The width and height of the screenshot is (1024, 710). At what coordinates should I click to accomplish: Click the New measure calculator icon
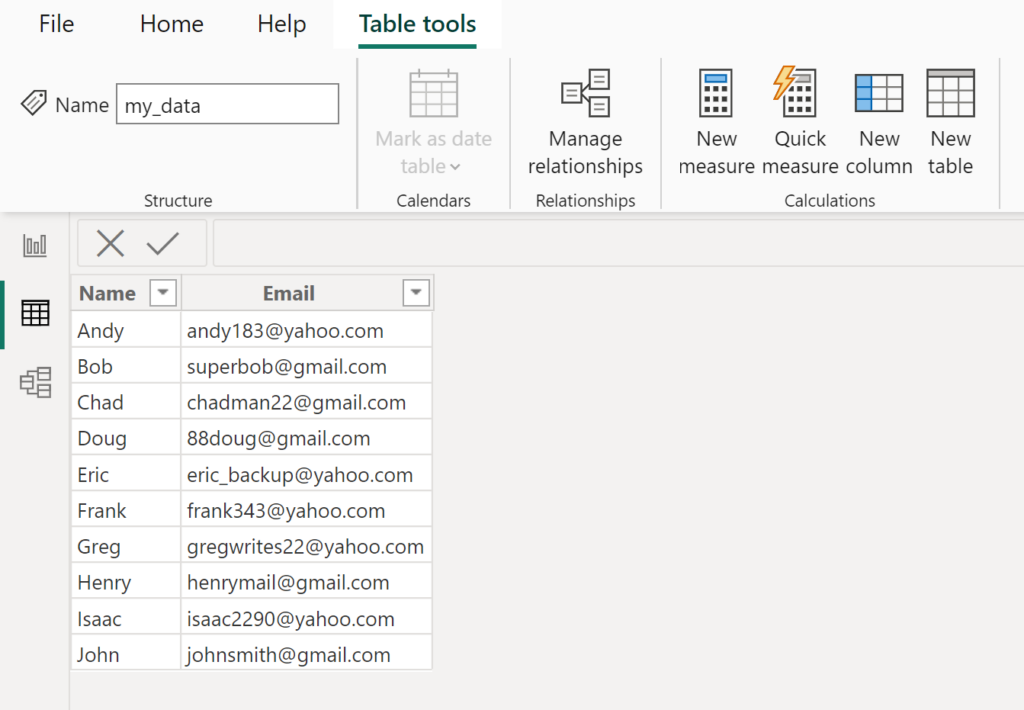[716, 95]
